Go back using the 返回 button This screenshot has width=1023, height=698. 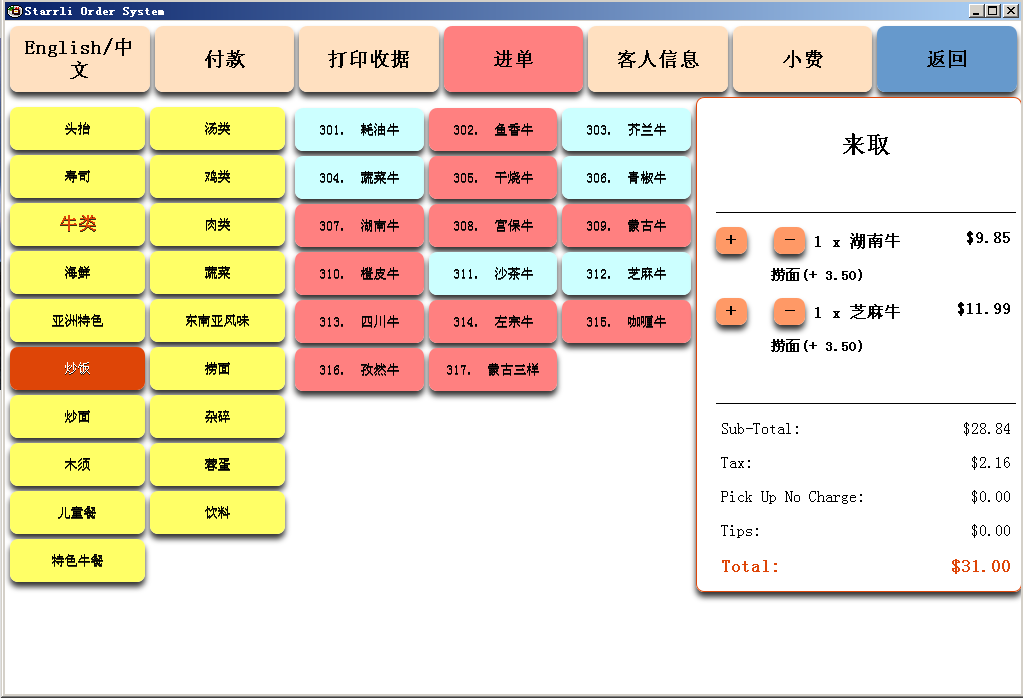pyautogui.click(x=946, y=59)
